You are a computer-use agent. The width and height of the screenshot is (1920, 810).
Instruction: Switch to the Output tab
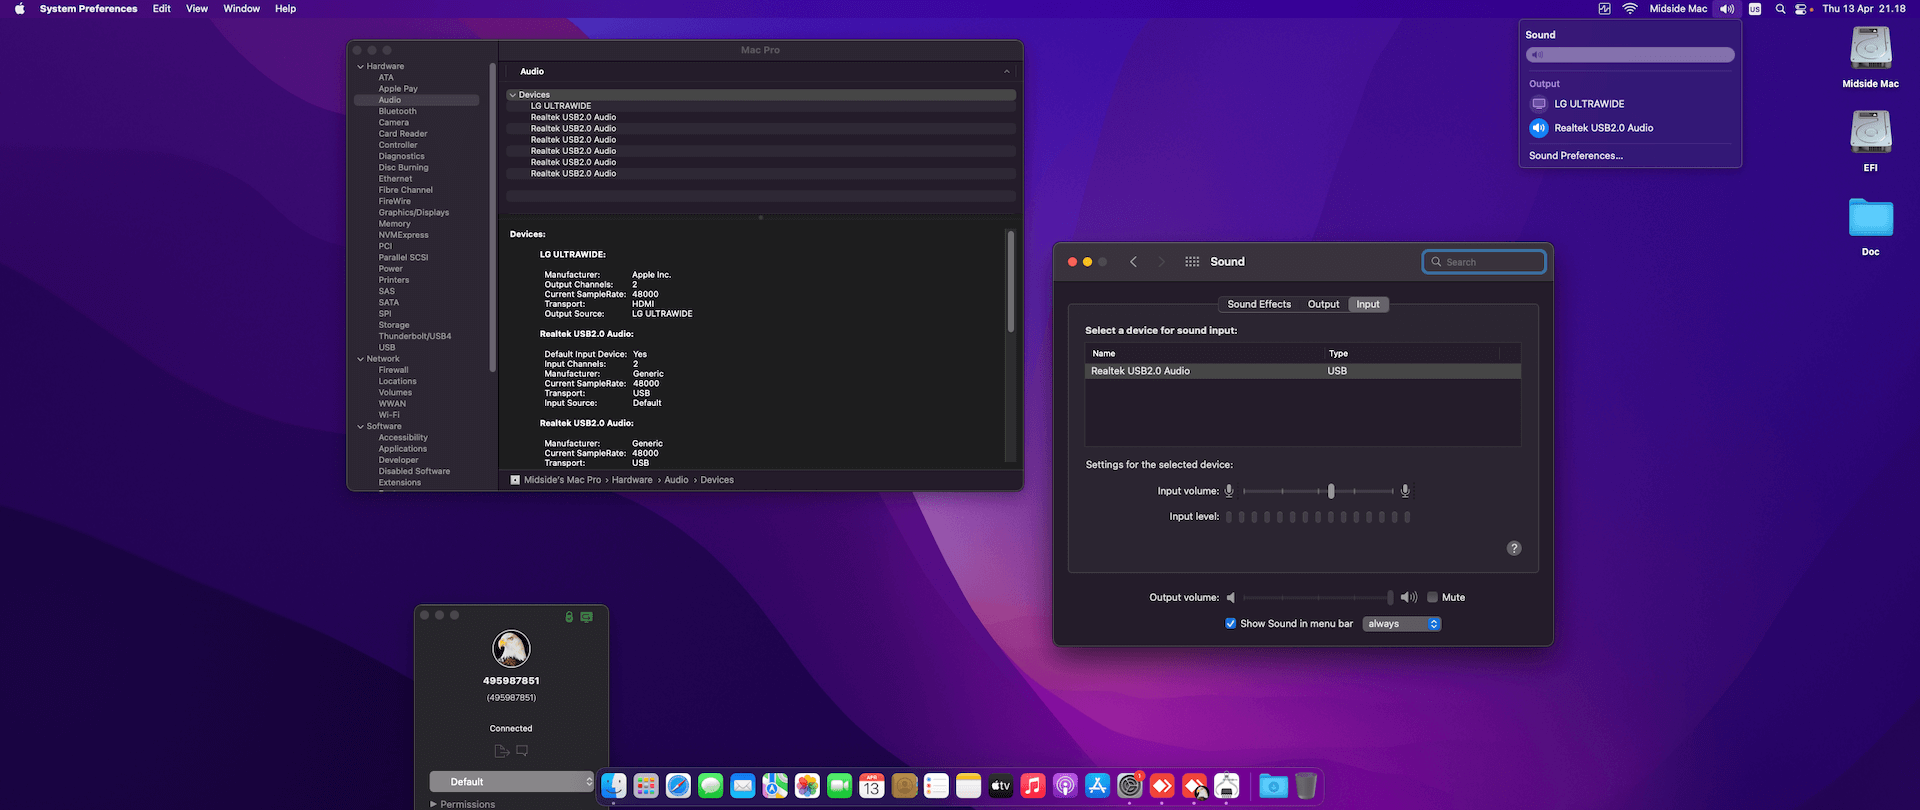coord(1323,304)
